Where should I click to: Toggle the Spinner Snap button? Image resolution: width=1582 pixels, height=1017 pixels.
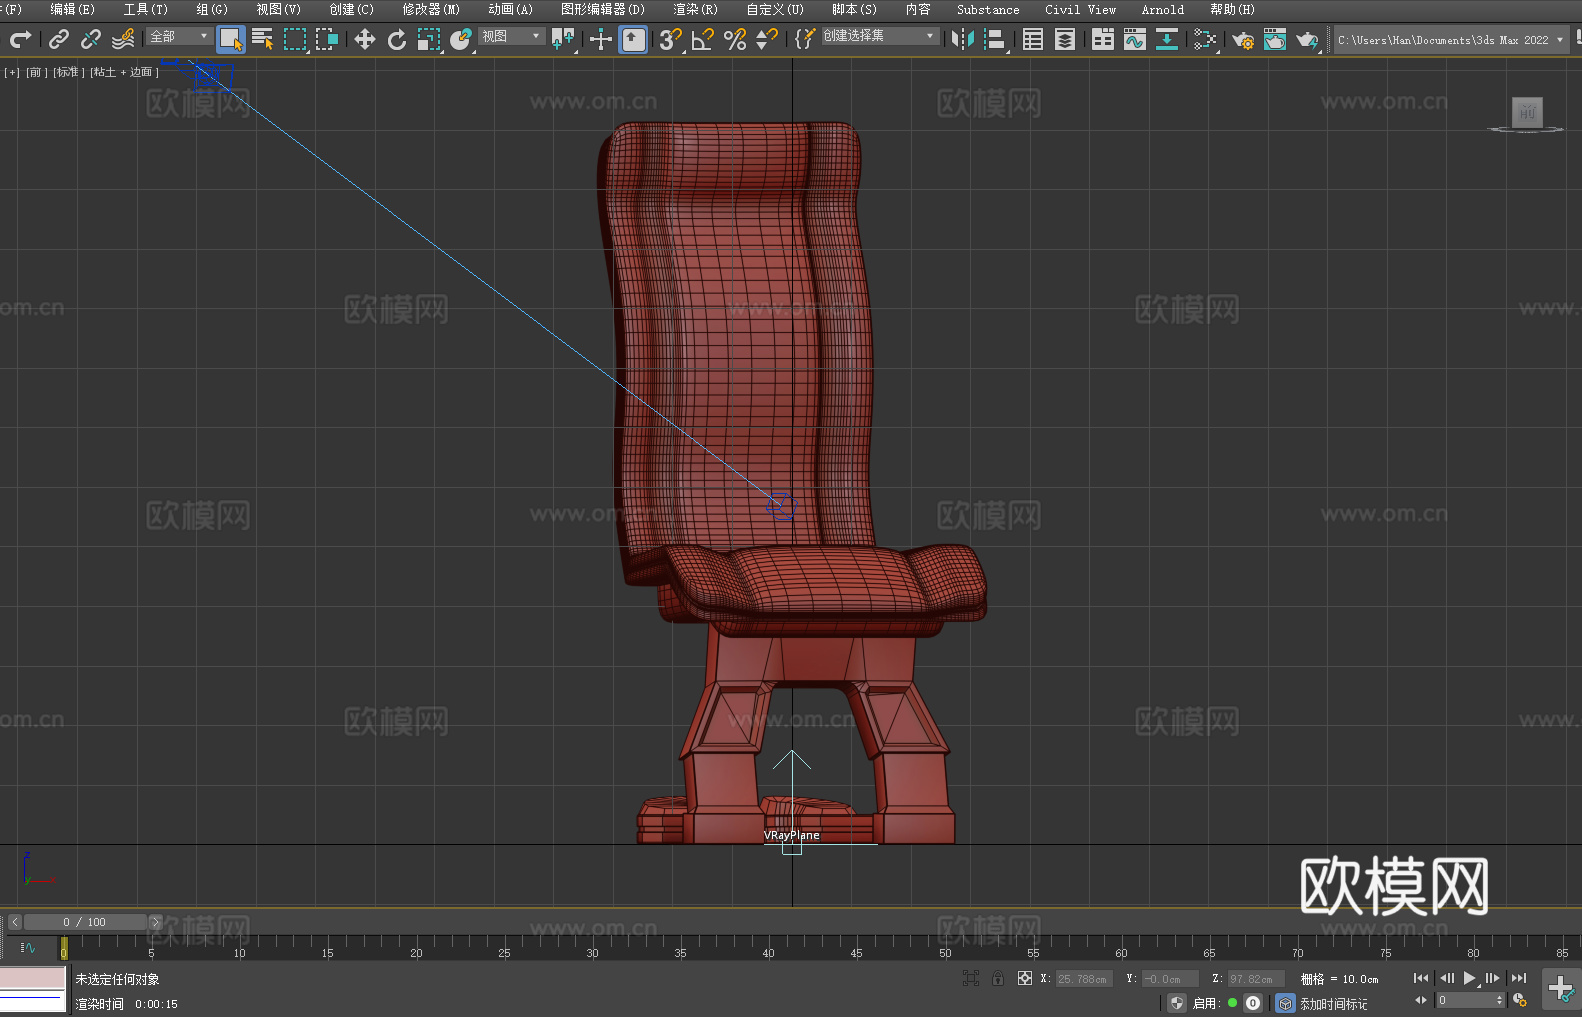767,39
